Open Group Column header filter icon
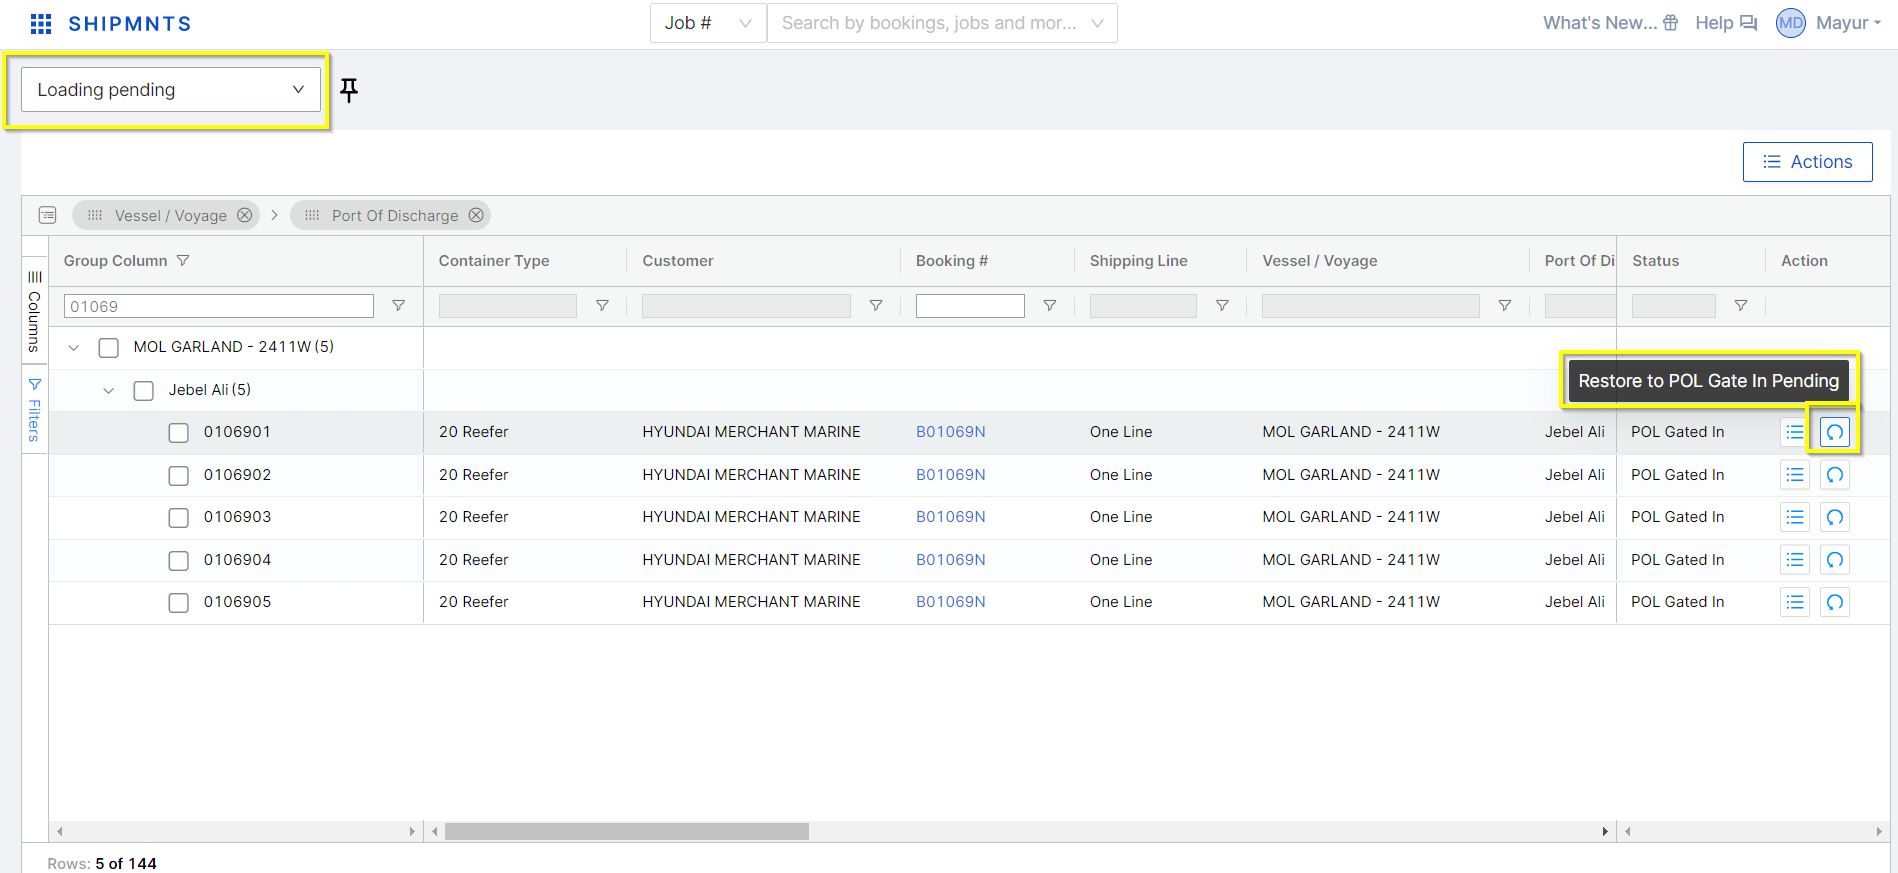This screenshot has width=1898, height=873. click(183, 260)
